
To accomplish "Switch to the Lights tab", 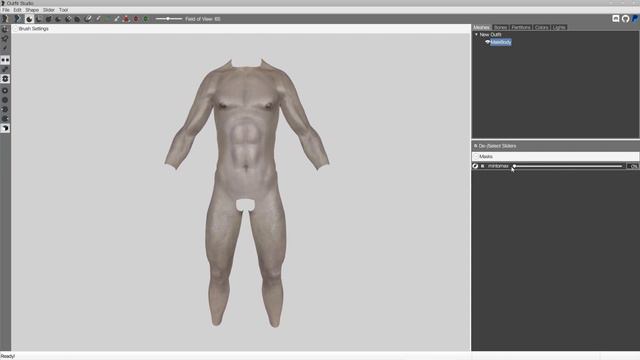I will tap(559, 27).
